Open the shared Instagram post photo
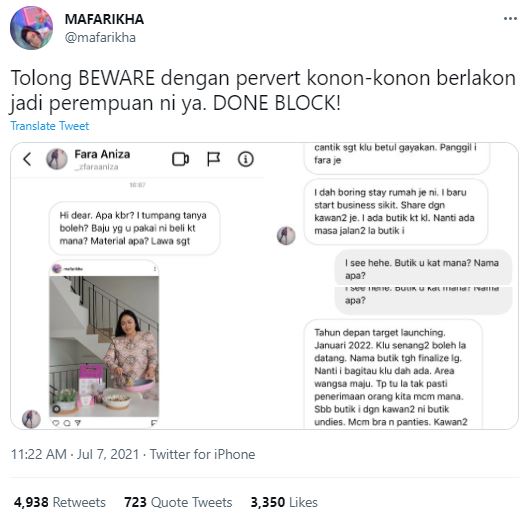Viewport: 526px width, 515px height. [x=104, y=346]
